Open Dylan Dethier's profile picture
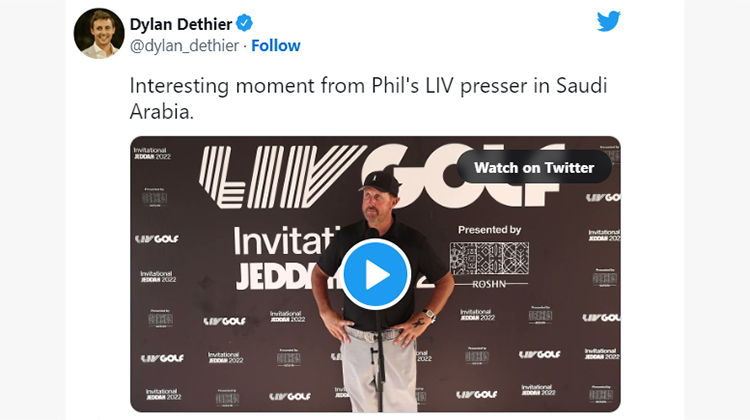The height and width of the screenshot is (420, 750). (x=99, y=33)
